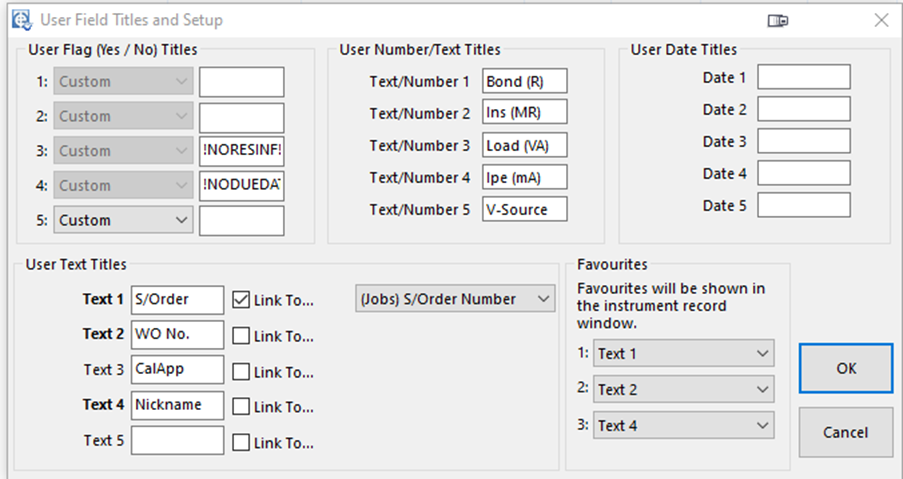
Task: Click the Bond (R) text field
Action: [524, 81]
